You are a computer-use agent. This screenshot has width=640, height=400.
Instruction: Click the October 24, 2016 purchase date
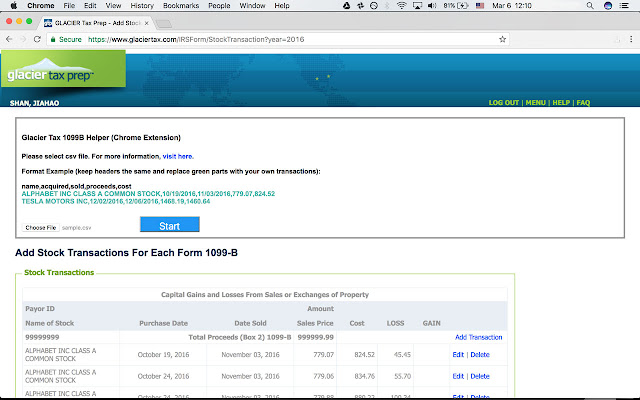(163, 376)
